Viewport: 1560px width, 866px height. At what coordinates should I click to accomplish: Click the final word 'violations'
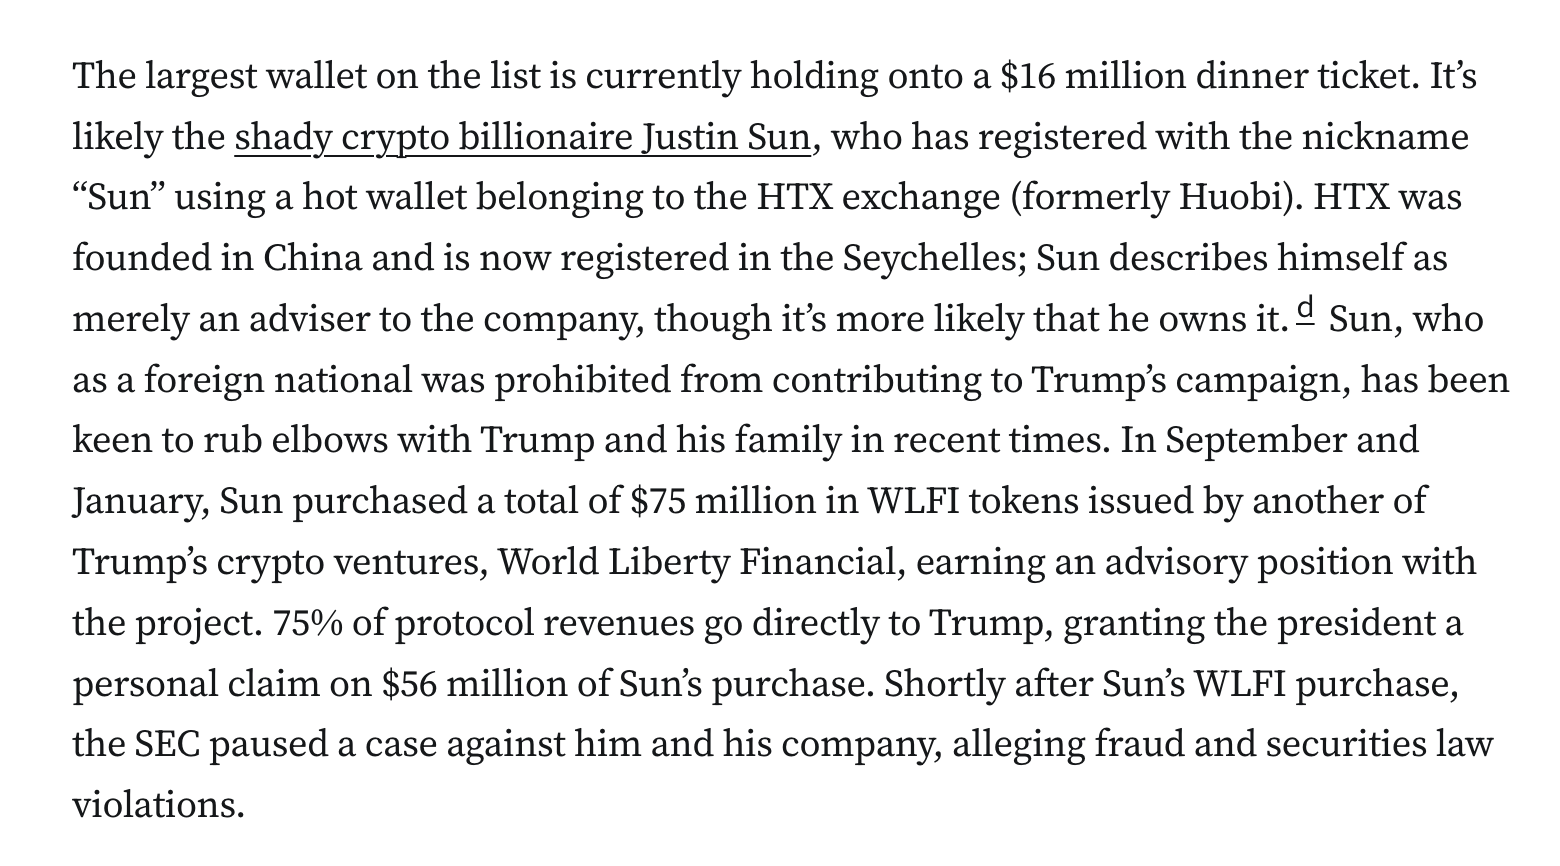coord(158,806)
